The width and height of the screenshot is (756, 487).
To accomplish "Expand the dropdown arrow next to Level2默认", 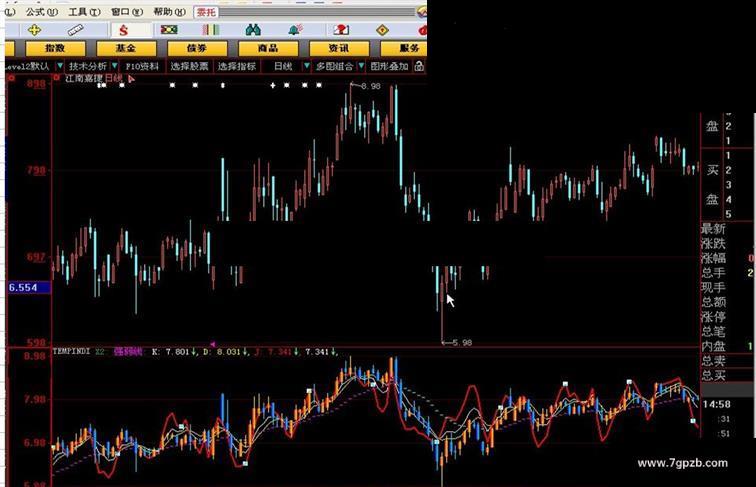I will point(60,66).
